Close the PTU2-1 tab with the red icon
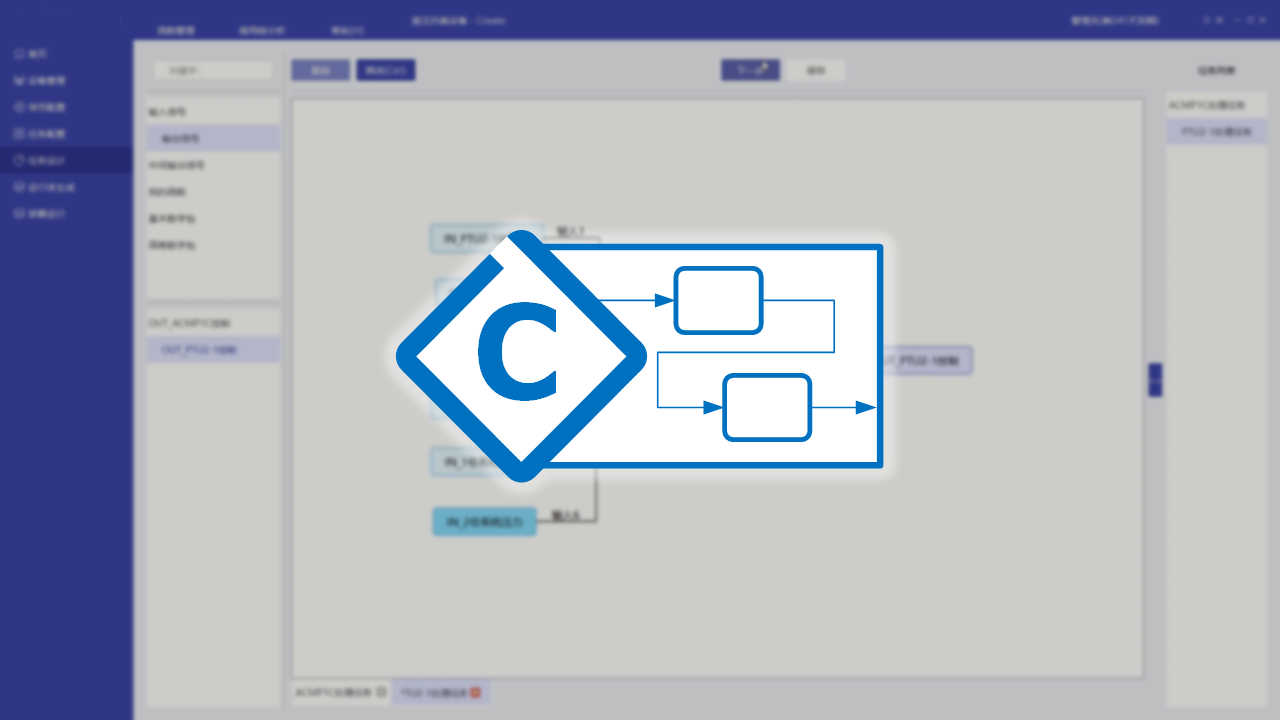 click(475, 692)
